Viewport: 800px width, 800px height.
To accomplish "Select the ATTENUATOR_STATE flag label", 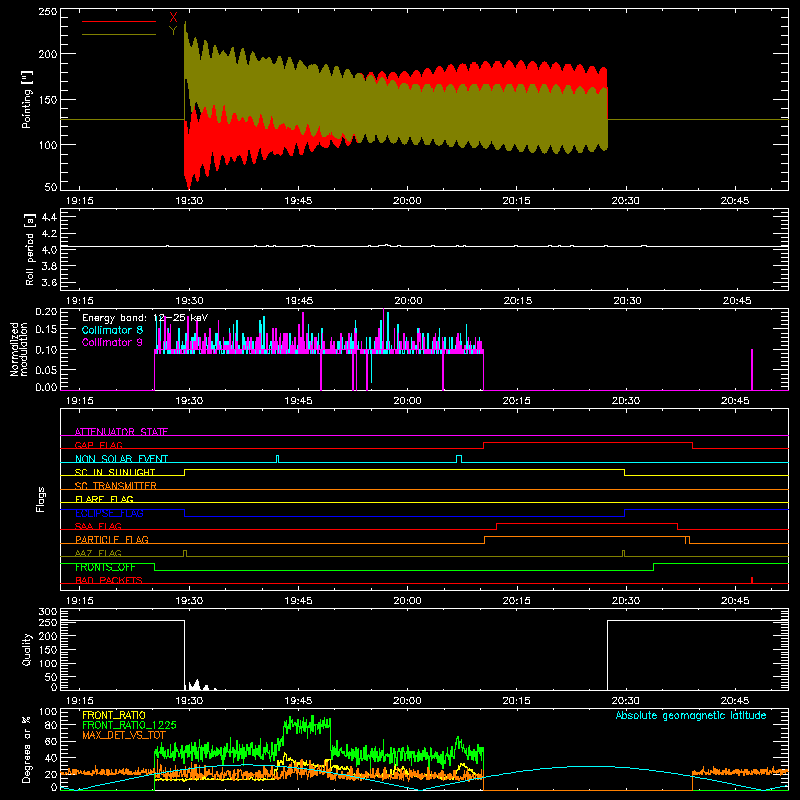I will click(x=121, y=432).
